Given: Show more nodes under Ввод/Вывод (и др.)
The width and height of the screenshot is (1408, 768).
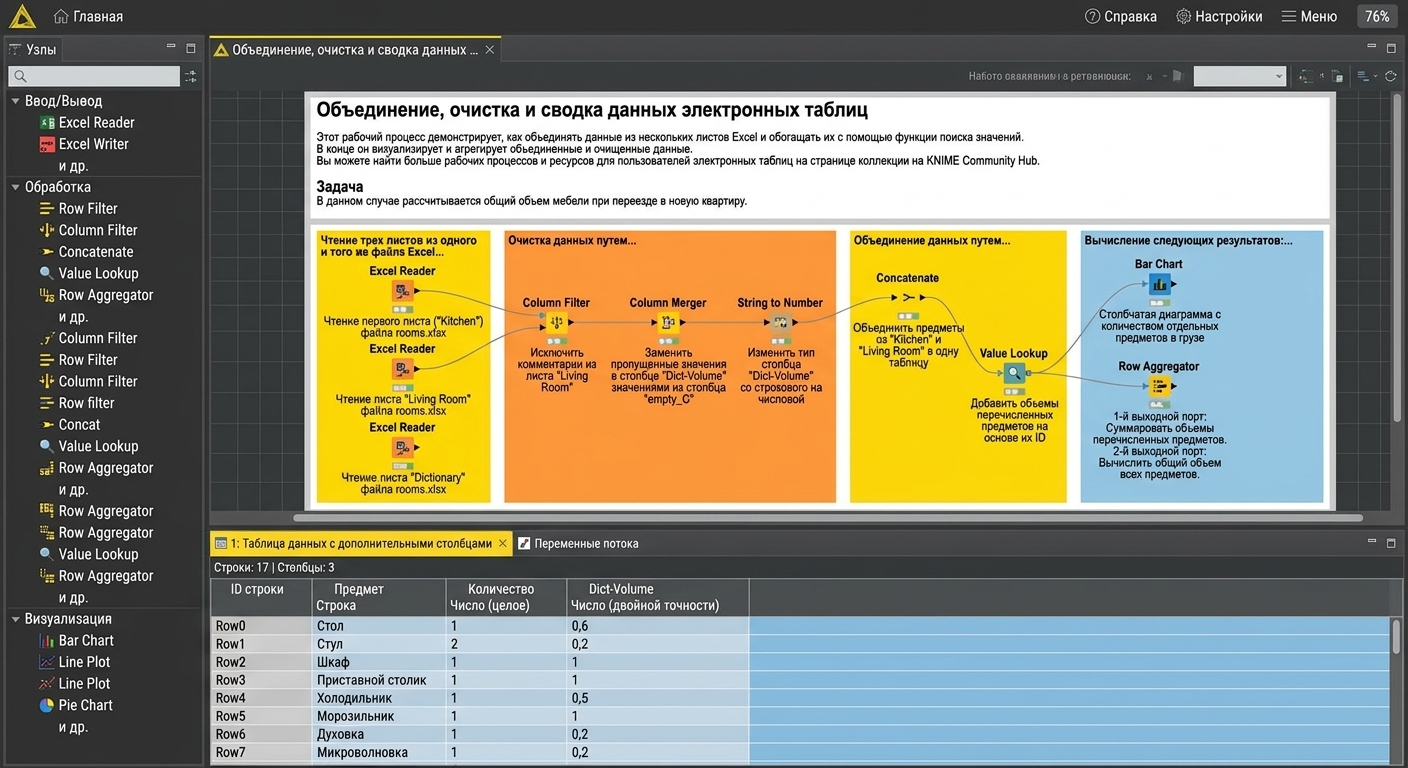Looking at the screenshot, I should click(73, 166).
